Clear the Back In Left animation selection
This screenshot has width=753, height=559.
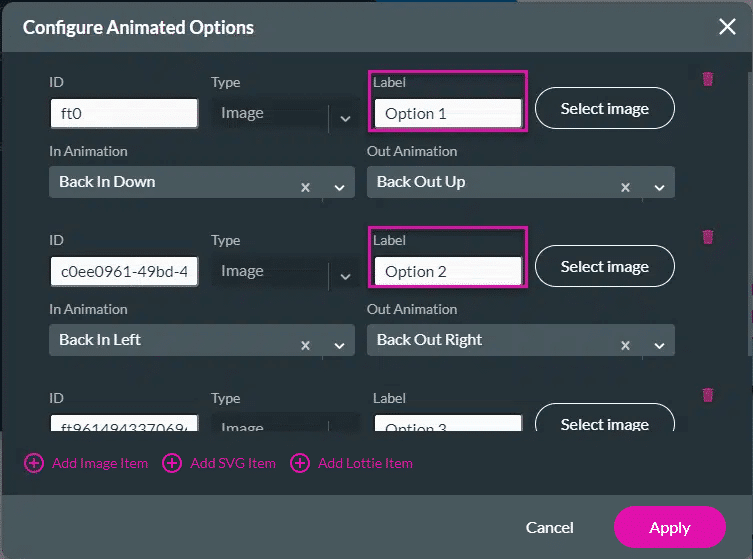point(306,345)
